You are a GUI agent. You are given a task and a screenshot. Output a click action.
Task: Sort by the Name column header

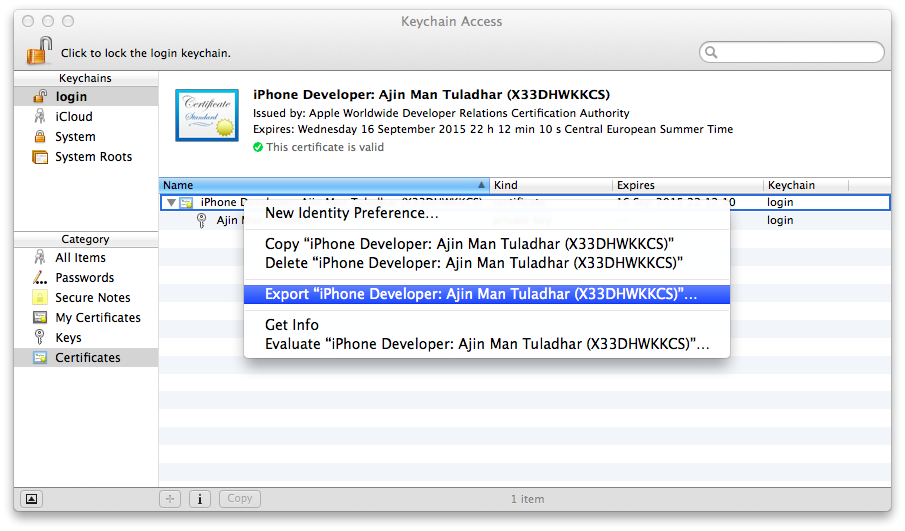click(x=324, y=185)
